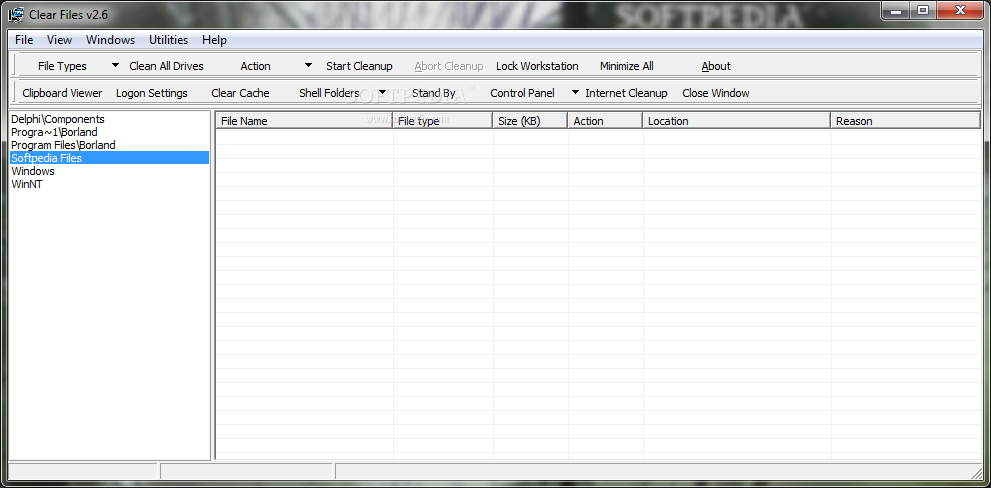Select Windows in the folder list
The image size is (991, 488).
[109, 171]
